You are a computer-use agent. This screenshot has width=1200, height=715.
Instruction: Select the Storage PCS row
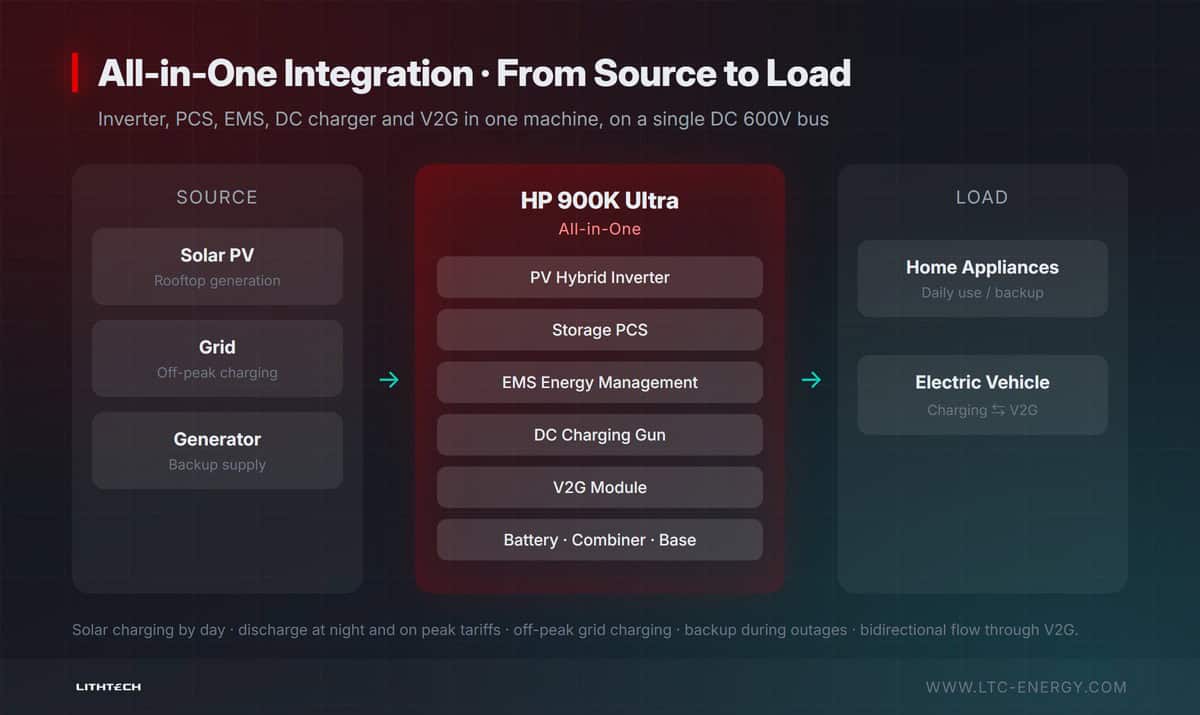pyautogui.click(x=600, y=330)
